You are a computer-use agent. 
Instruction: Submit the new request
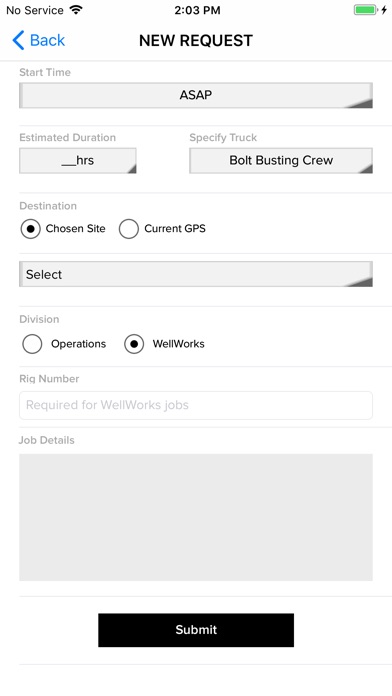[196, 630]
